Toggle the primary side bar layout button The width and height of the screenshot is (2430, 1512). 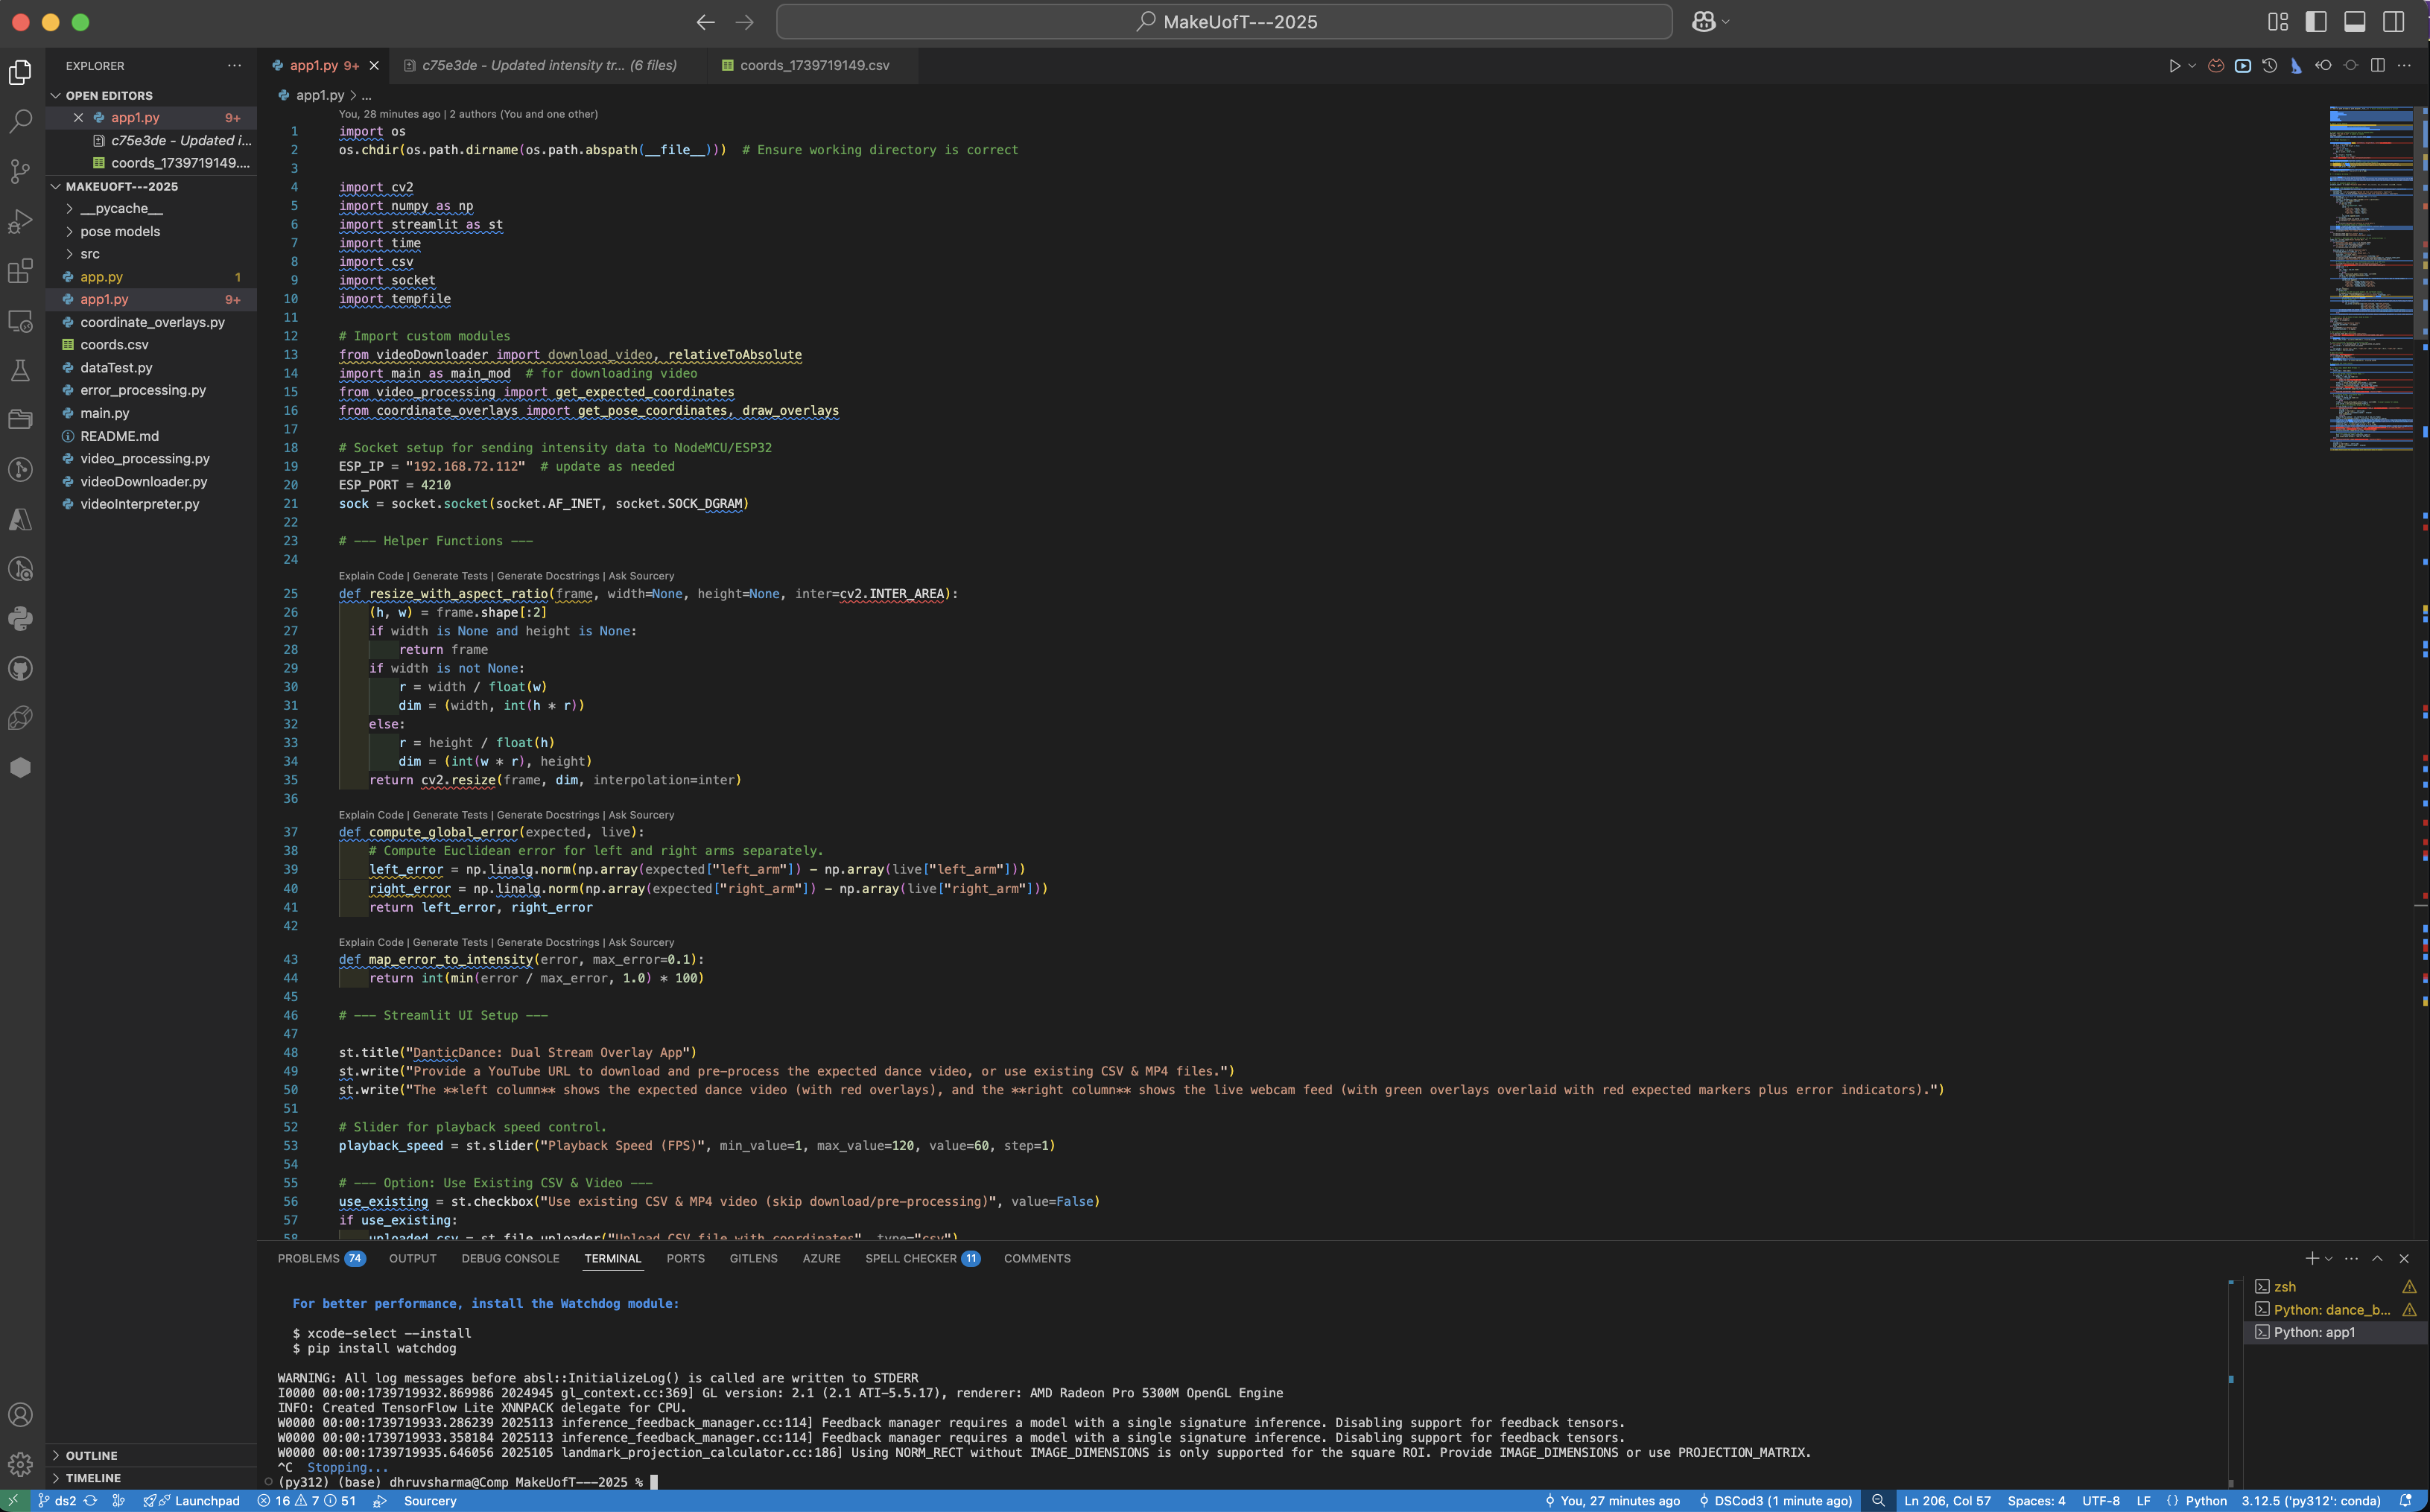coord(2315,22)
